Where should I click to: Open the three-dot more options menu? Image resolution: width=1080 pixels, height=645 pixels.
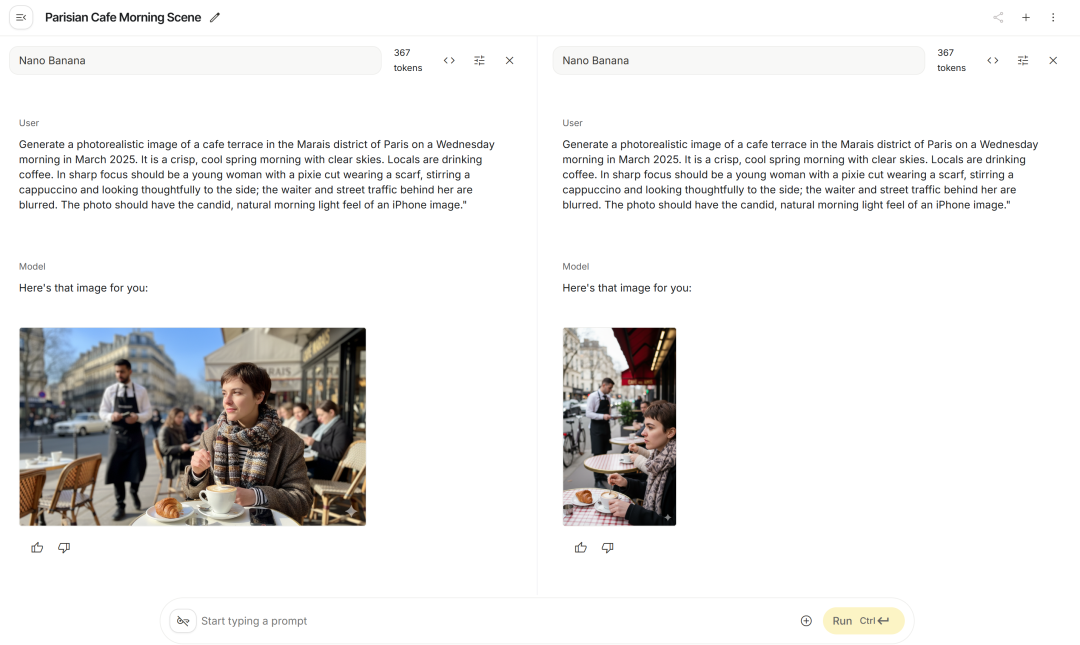[1053, 17]
